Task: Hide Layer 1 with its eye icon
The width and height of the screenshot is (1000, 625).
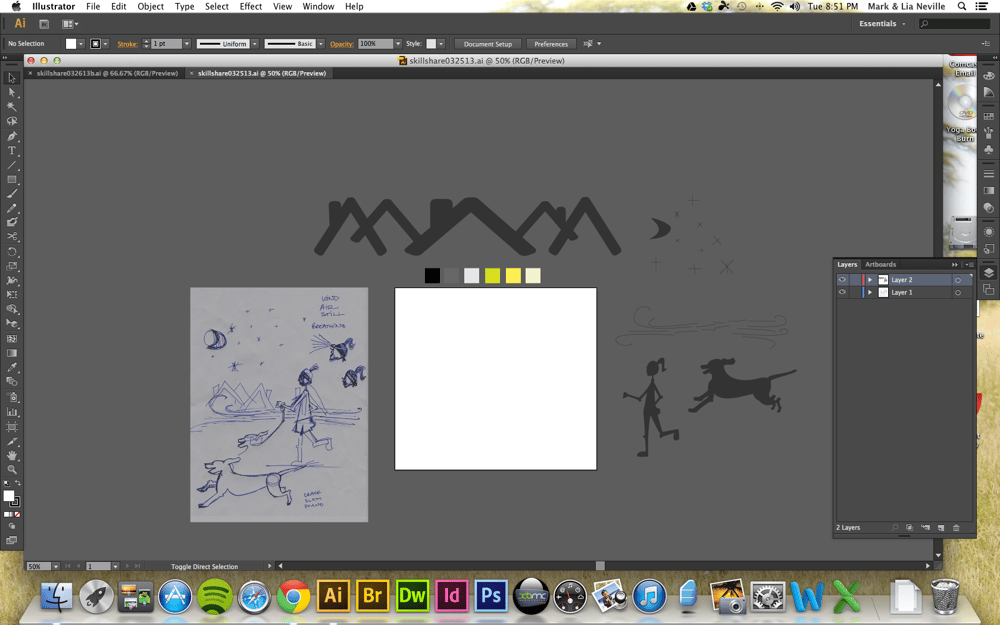Action: (x=842, y=292)
